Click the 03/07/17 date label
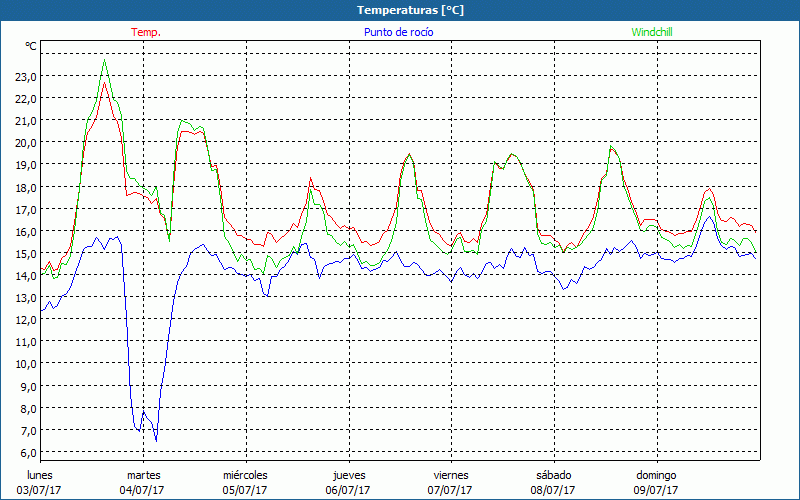This screenshot has width=800, height=500. pos(40,490)
